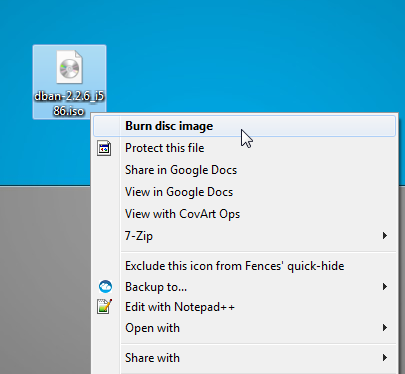Screen dimensions: 405x374
Task: Expand the Share with submenu arrow
Action: tap(385, 358)
